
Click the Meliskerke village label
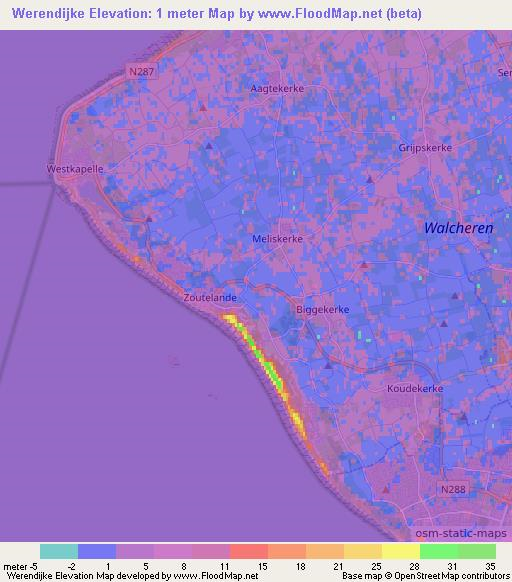[277, 239]
